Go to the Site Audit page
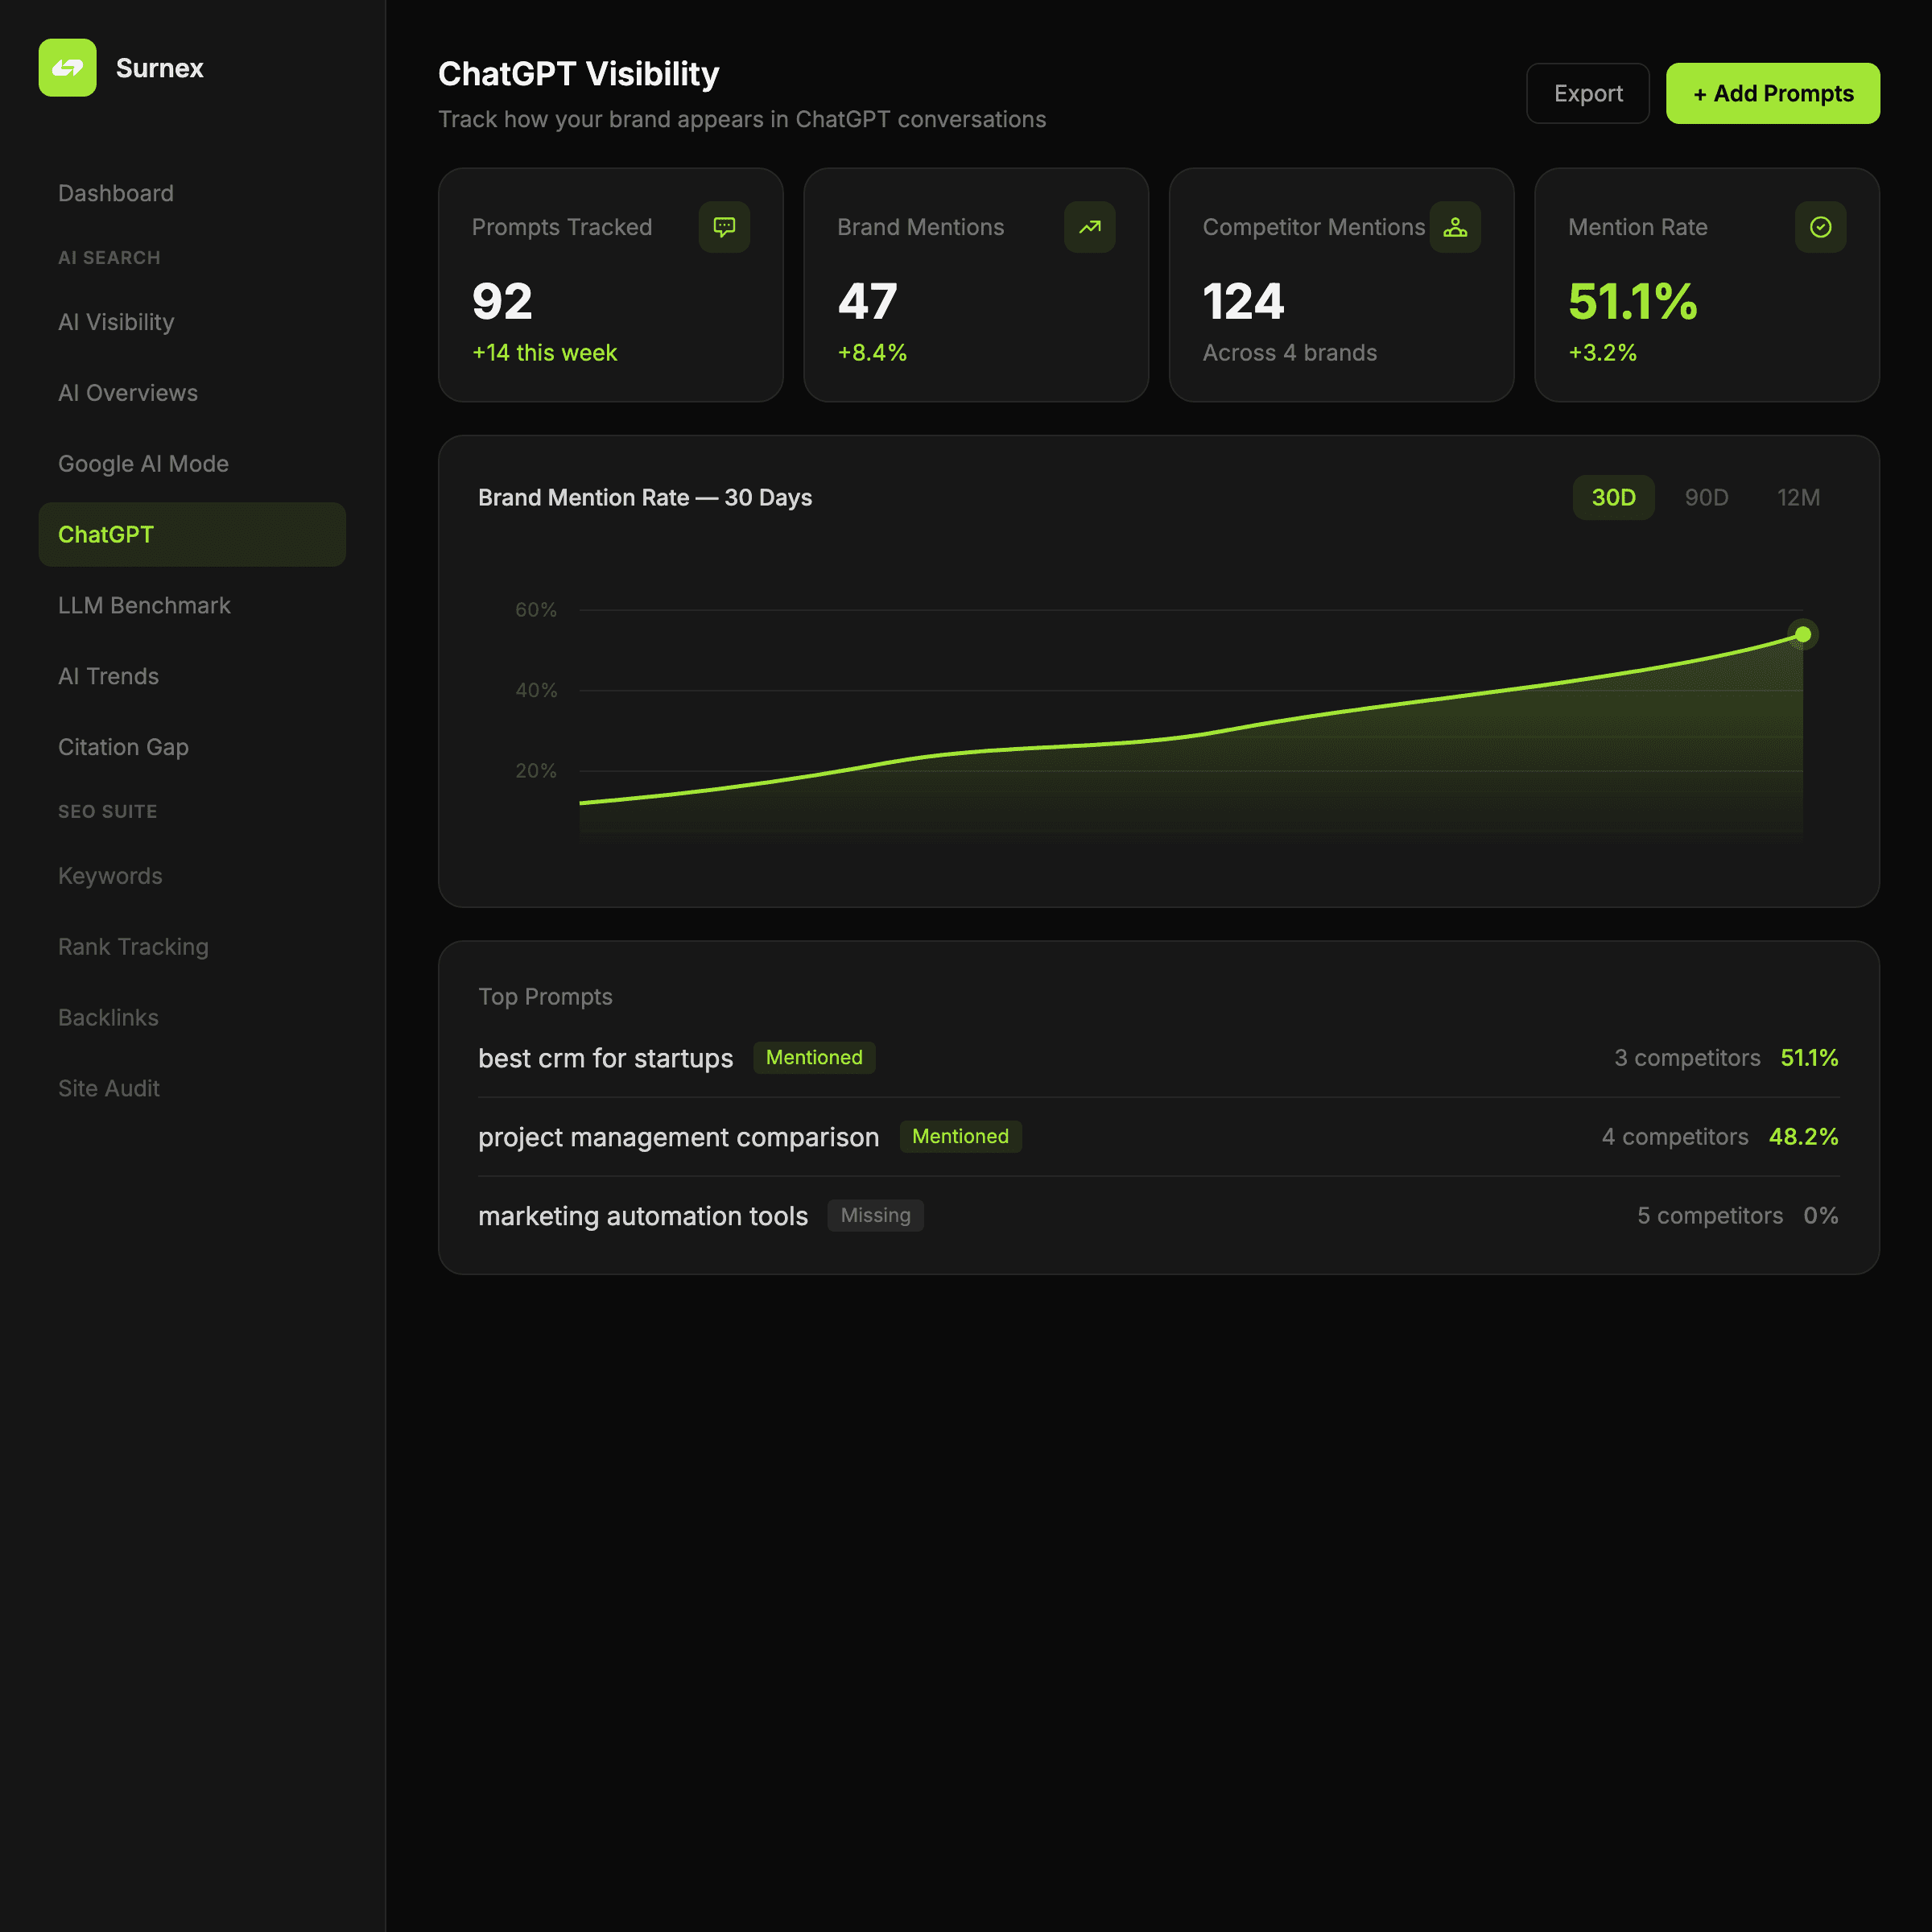1932x1932 pixels. tap(109, 1088)
